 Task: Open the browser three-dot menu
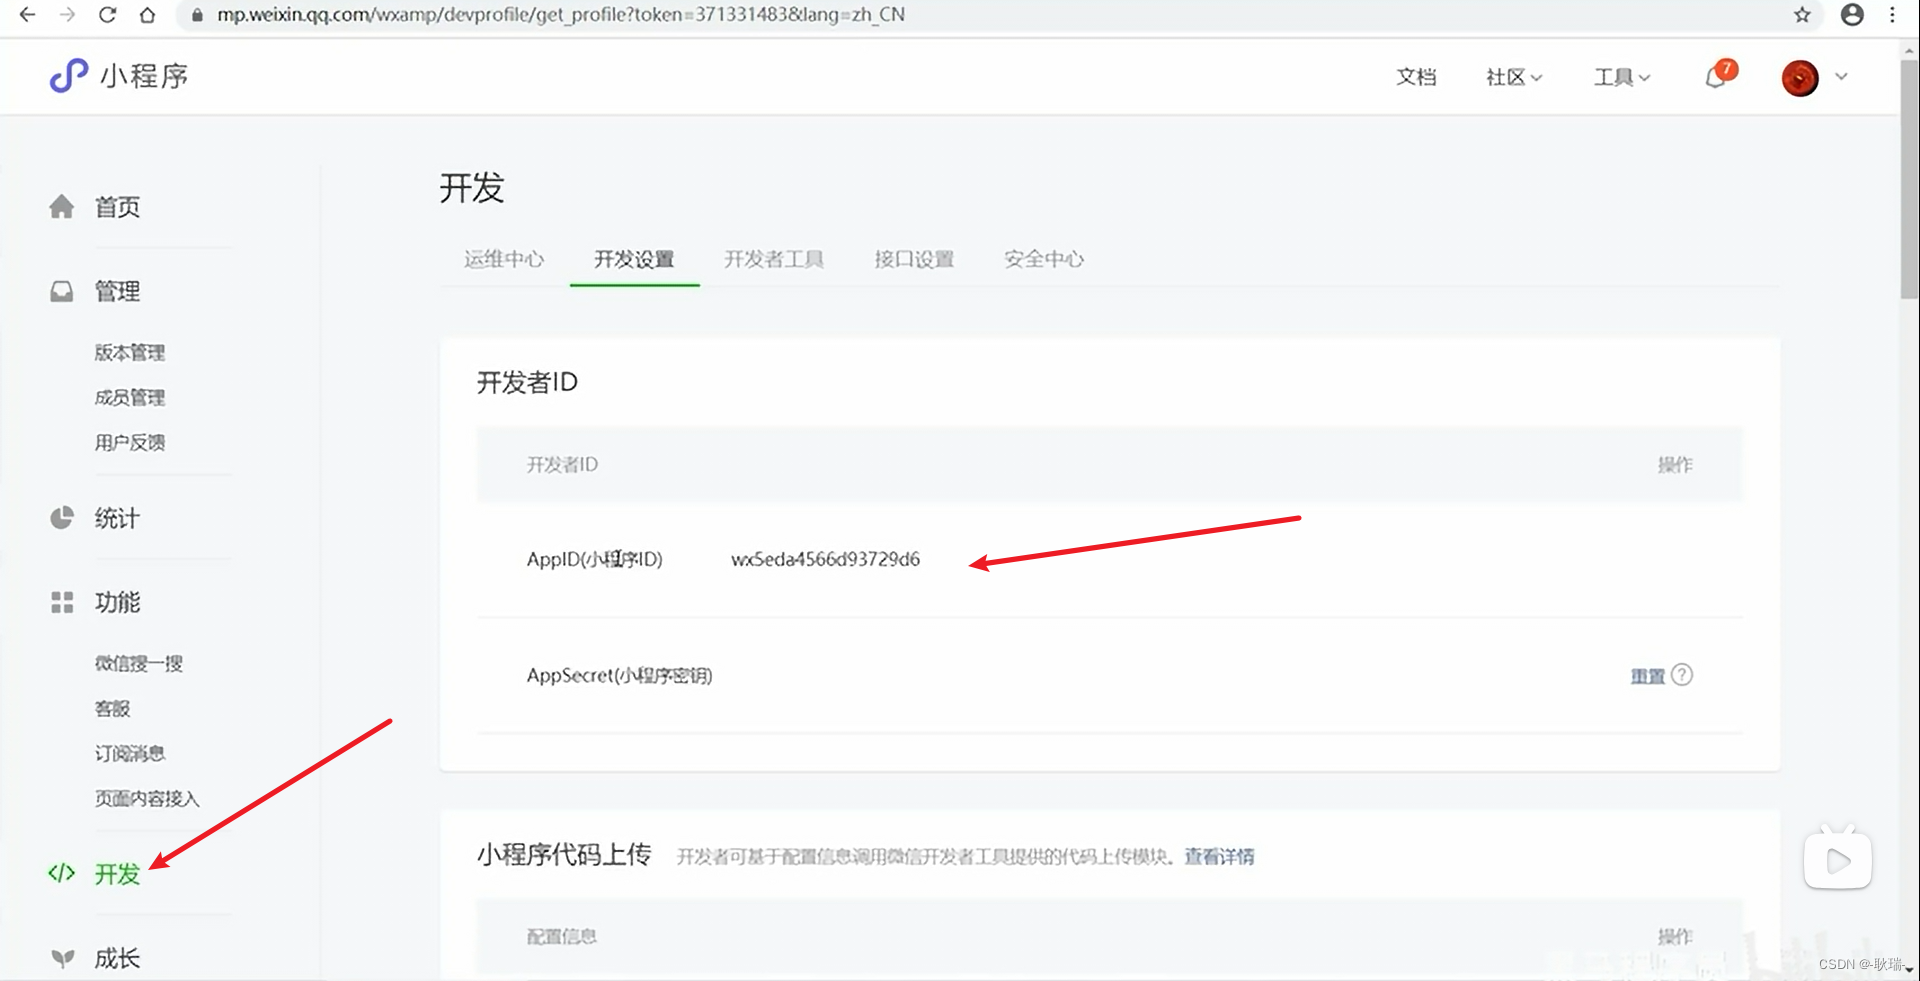[1892, 15]
